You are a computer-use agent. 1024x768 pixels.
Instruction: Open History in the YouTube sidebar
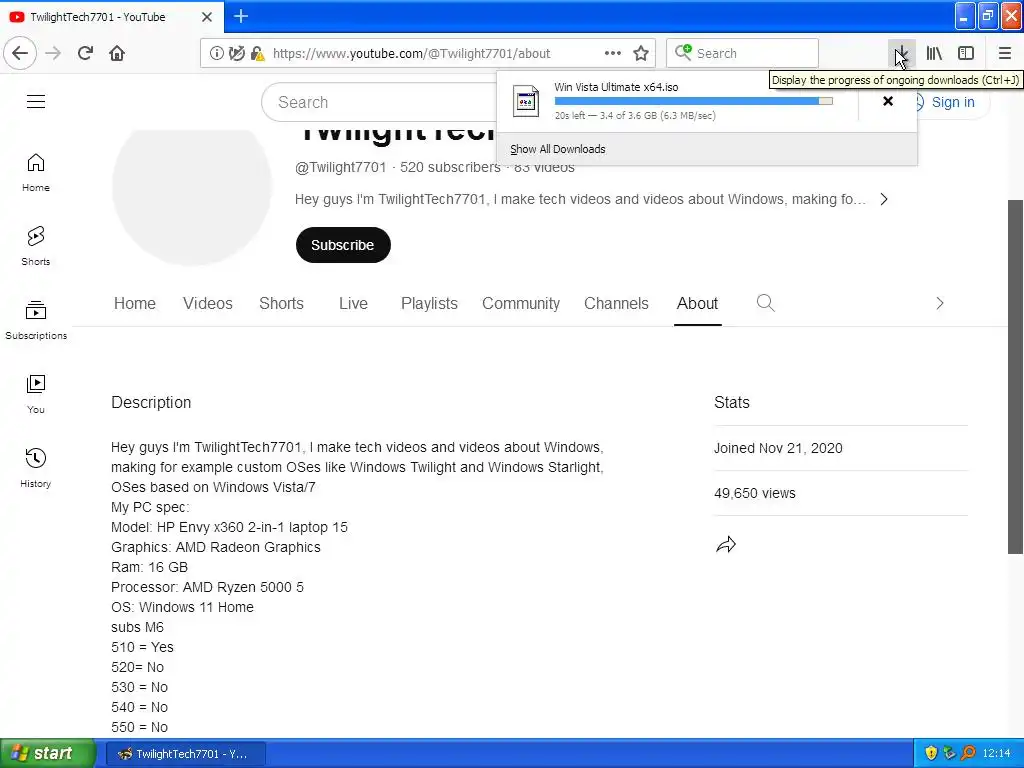pyautogui.click(x=36, y=468)
